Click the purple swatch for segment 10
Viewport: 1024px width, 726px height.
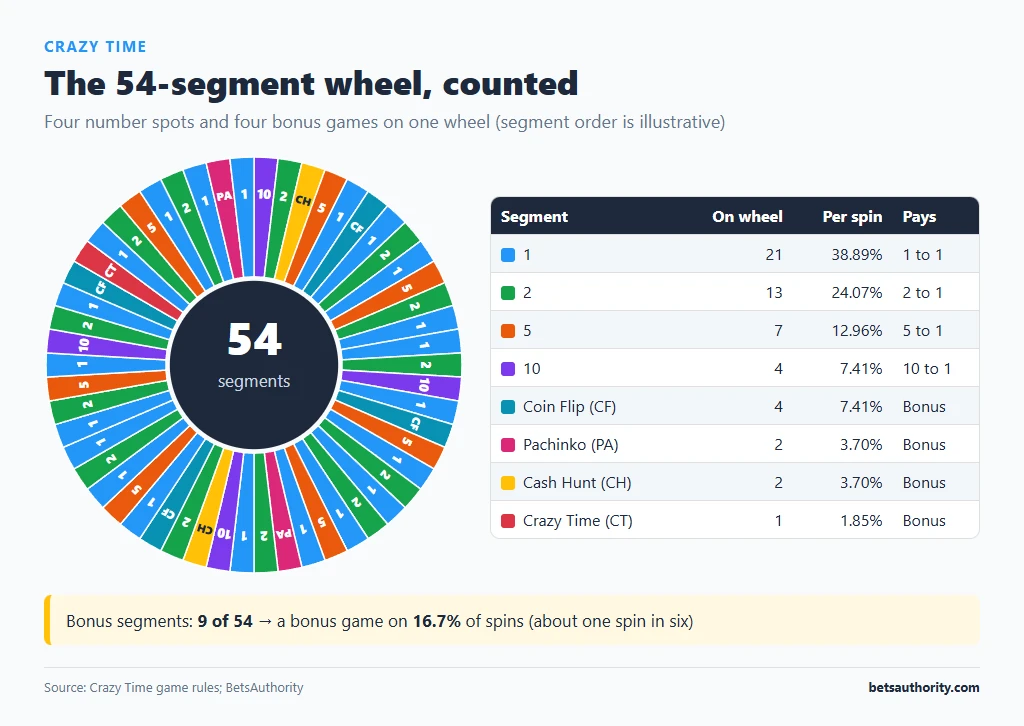pos(507,369)
